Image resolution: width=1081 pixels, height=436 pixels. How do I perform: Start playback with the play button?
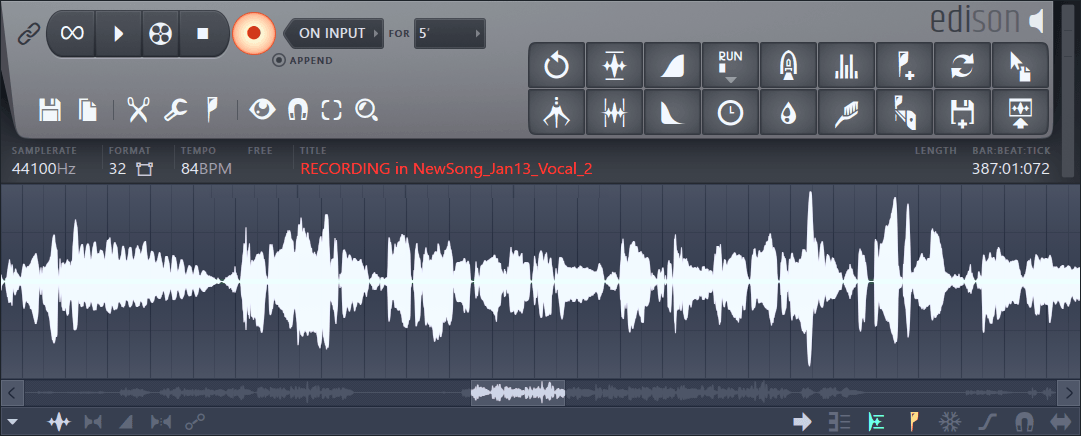coord(119,33)
